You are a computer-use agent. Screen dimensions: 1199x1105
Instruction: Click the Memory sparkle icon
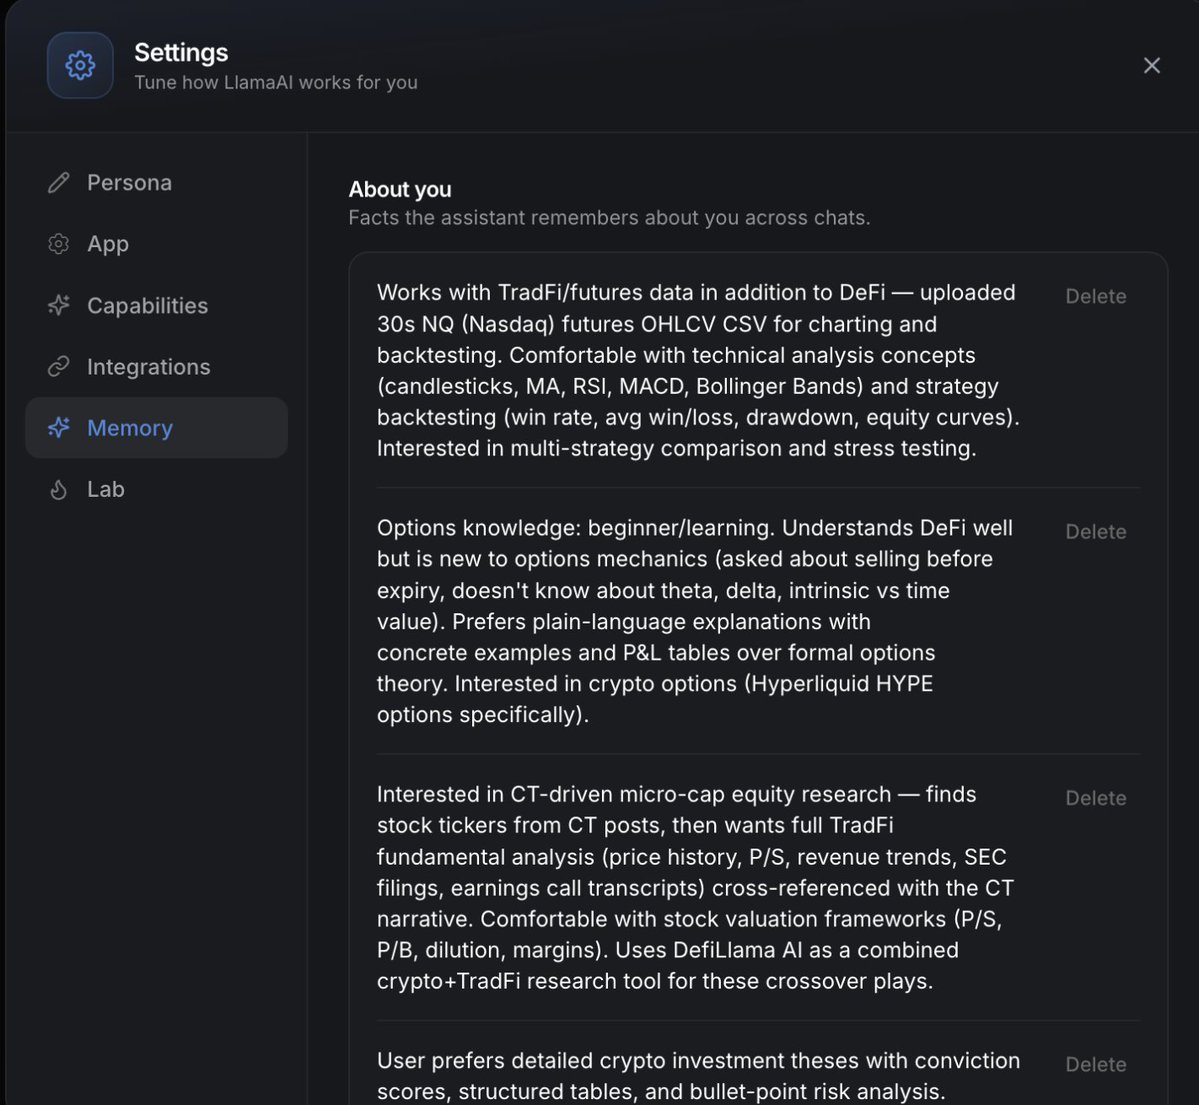[59, 427]
